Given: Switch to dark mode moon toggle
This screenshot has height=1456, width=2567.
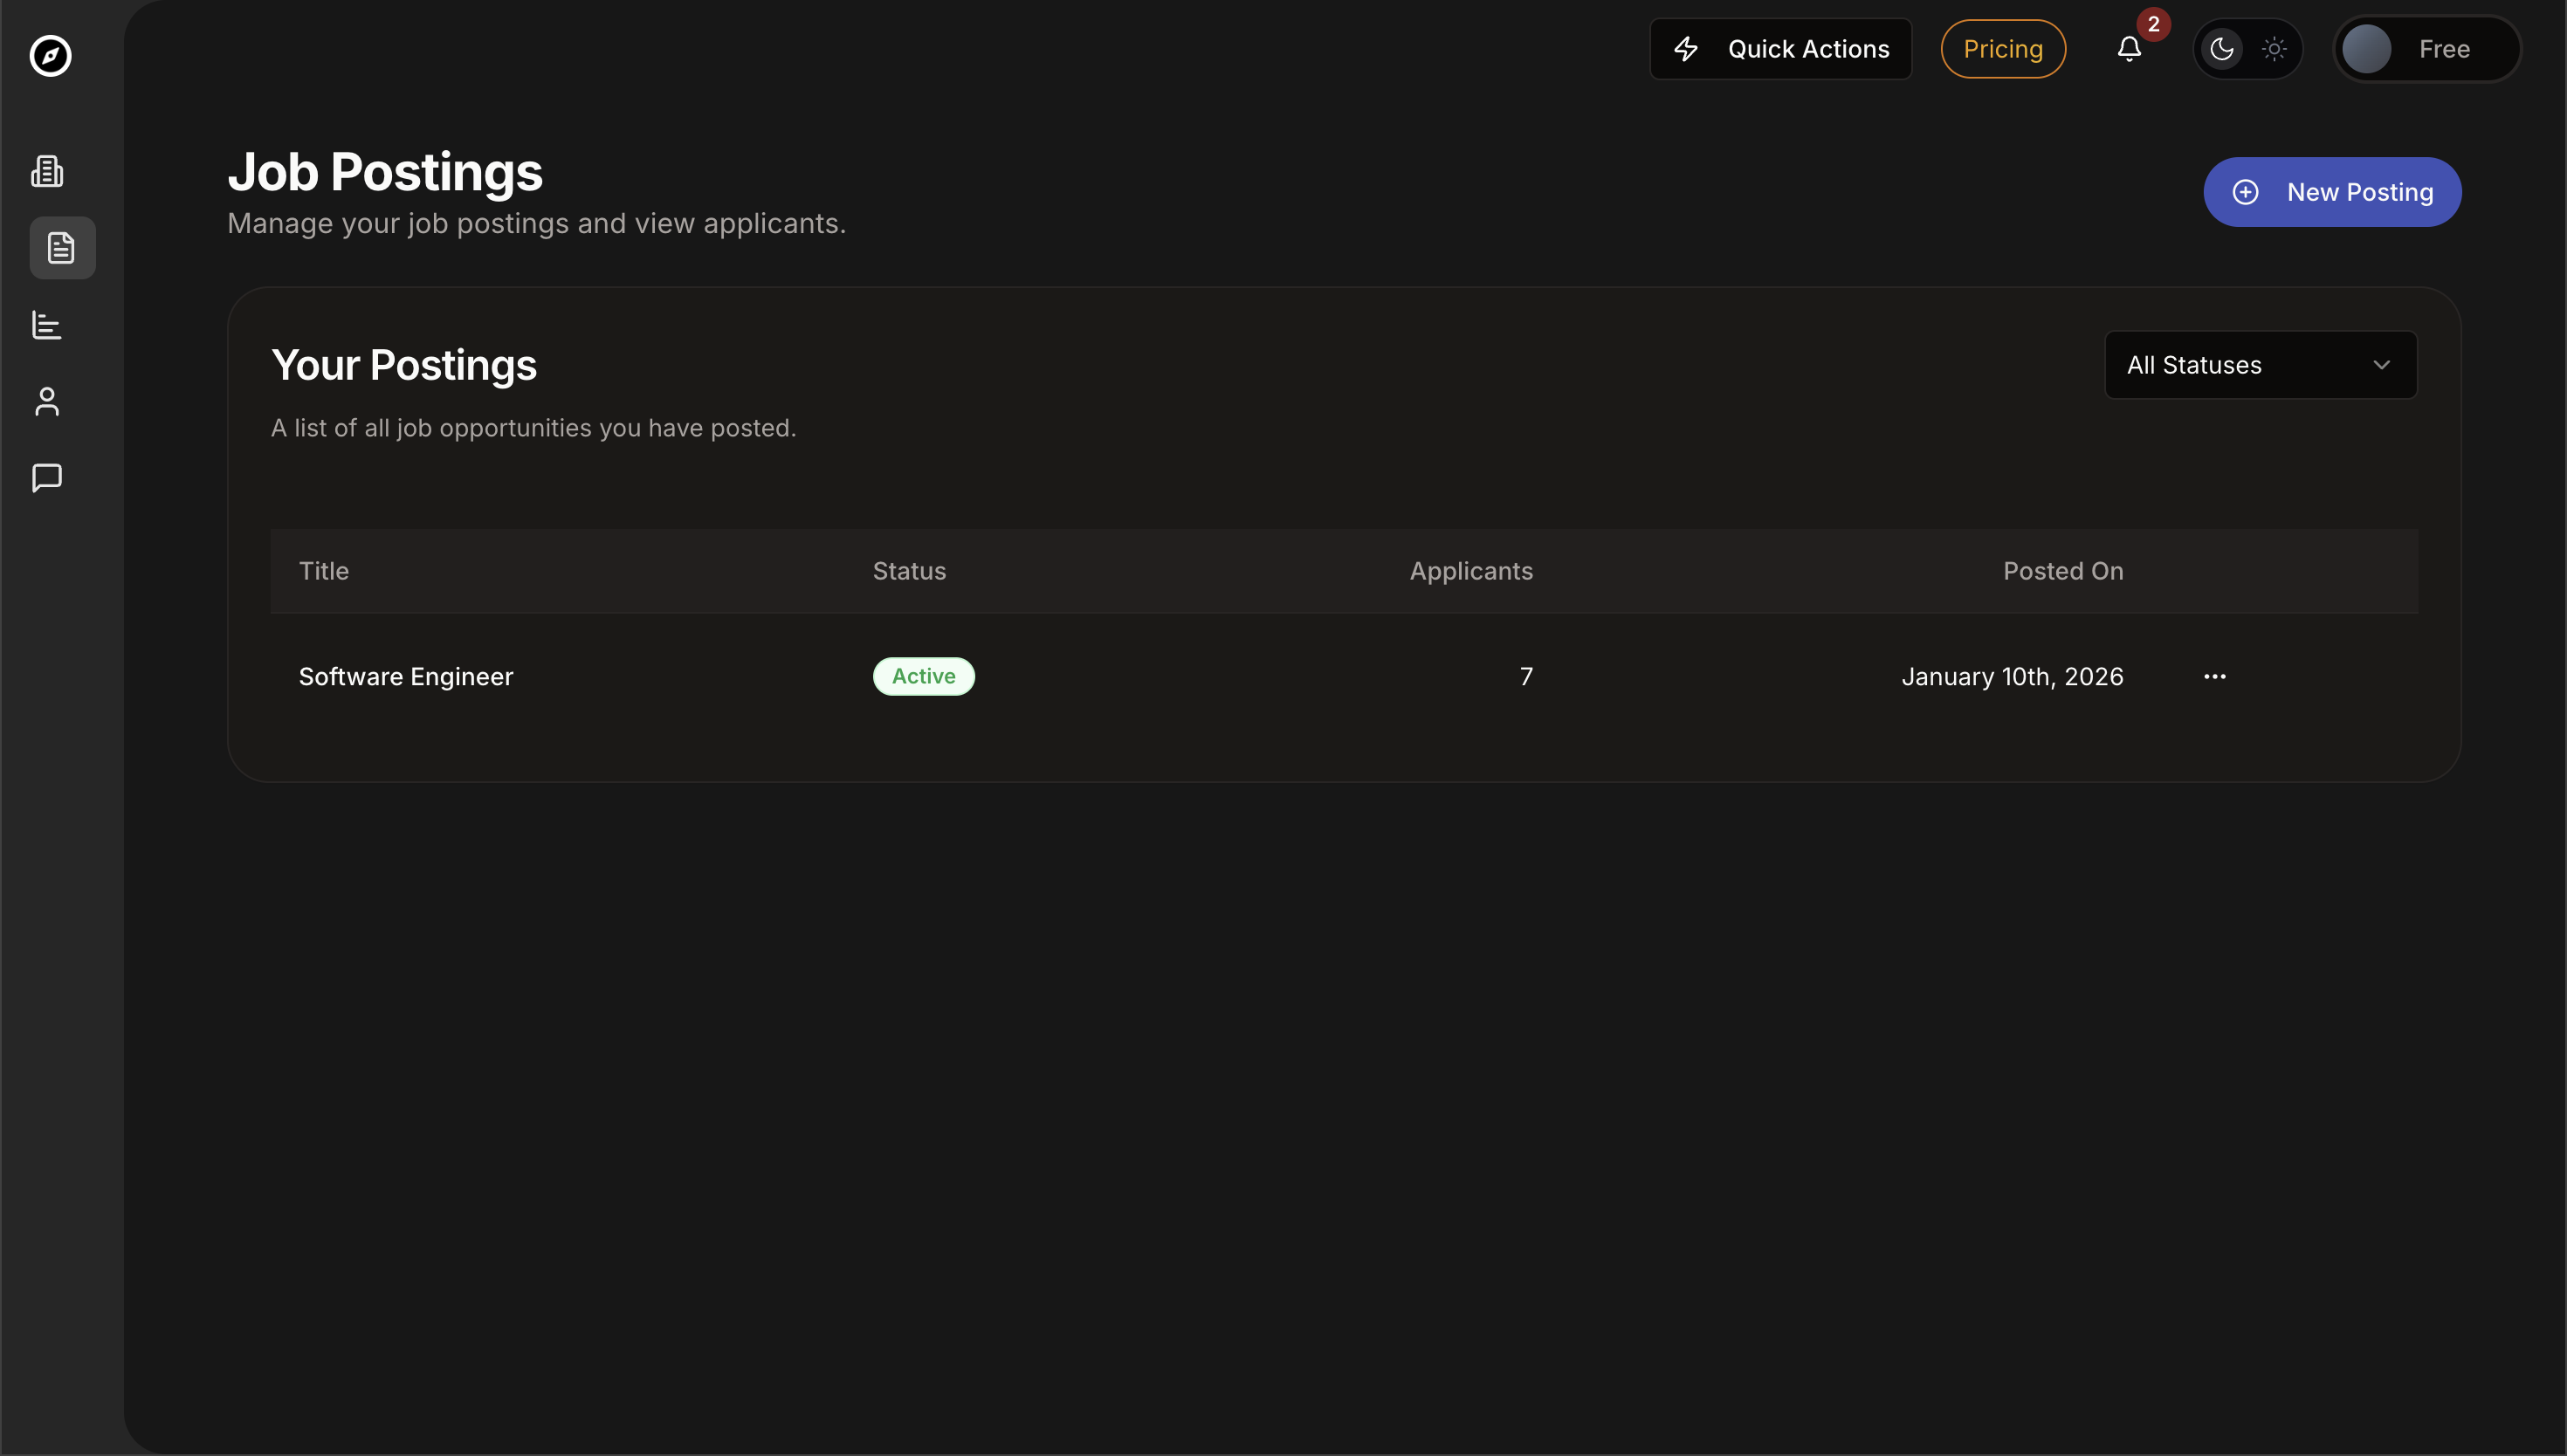Looking at the screenshot, I should tap(2222, 49).
